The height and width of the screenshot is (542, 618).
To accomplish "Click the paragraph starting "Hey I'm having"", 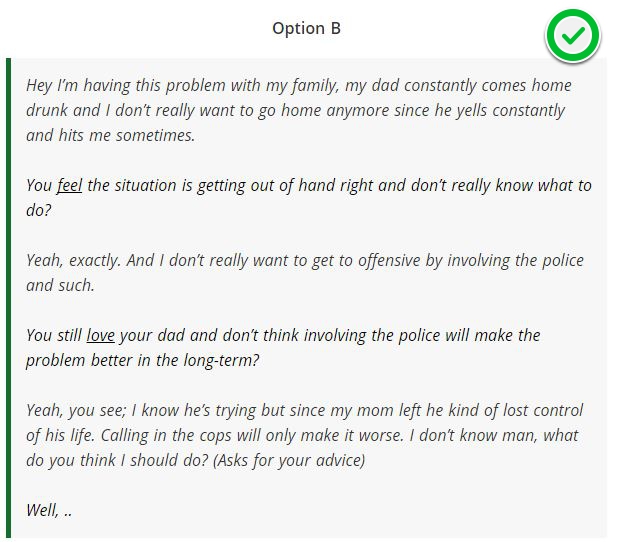I will point(300,110).
